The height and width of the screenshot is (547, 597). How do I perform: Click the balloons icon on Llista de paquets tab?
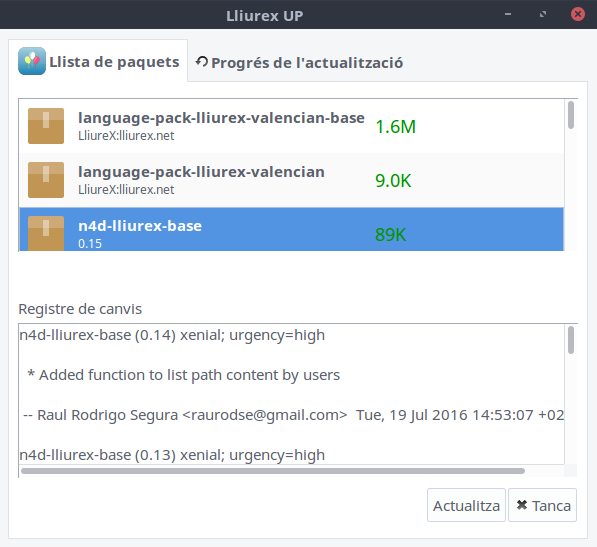coord(32,61)
